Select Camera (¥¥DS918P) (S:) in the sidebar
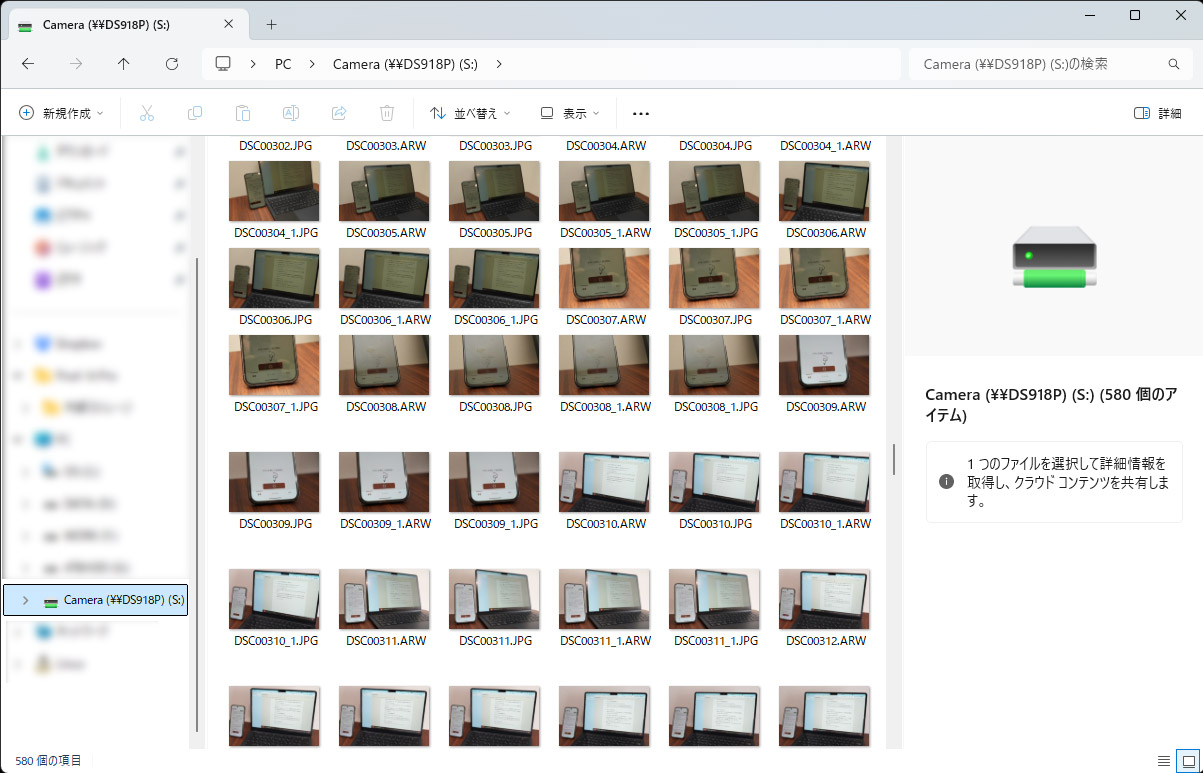 click(x=95, y=600)
